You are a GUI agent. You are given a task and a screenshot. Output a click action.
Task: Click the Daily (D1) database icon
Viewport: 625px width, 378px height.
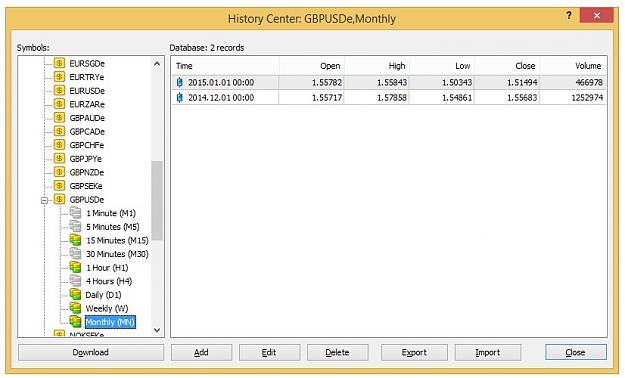tap(75, 294)
